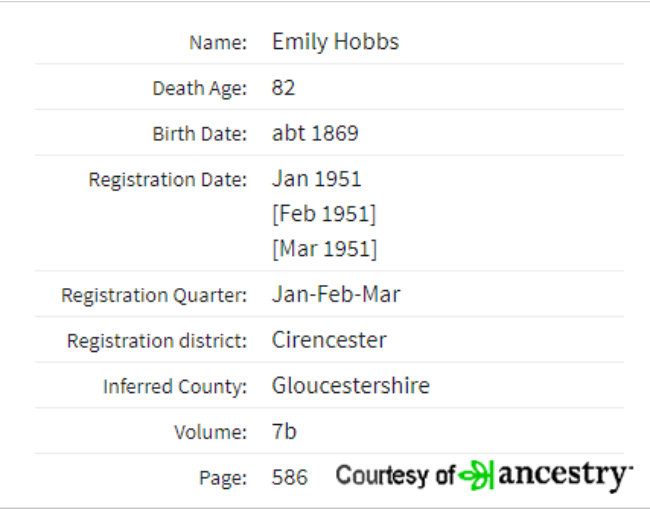Click the Registration district label
The width and height of the screenshot is (650, 509).
pyautogui.click(x=157, y=341)
